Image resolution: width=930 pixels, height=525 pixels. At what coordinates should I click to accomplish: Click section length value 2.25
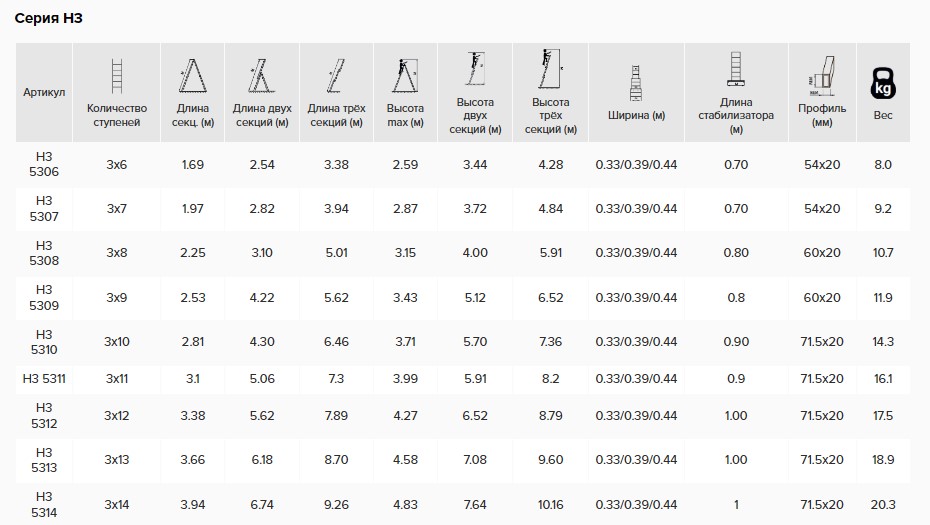point(193,253)
